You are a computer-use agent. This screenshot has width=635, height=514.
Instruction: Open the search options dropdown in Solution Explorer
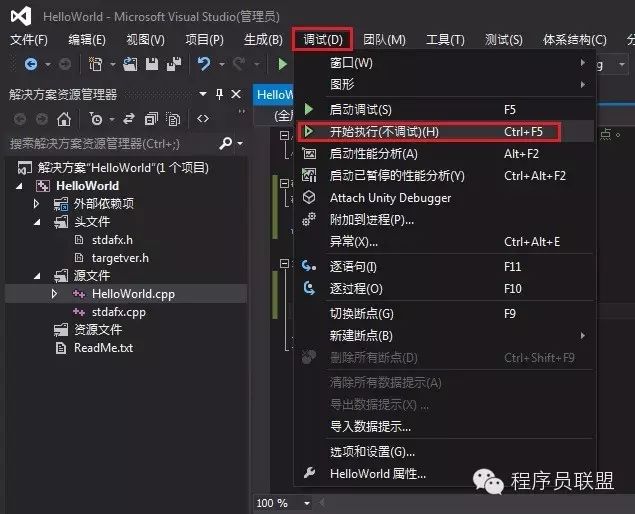click(x=240, y=143)
